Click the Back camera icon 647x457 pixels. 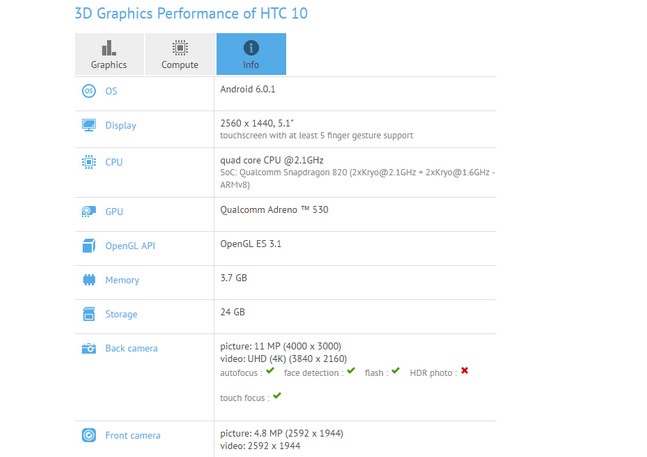coord(89,349)
